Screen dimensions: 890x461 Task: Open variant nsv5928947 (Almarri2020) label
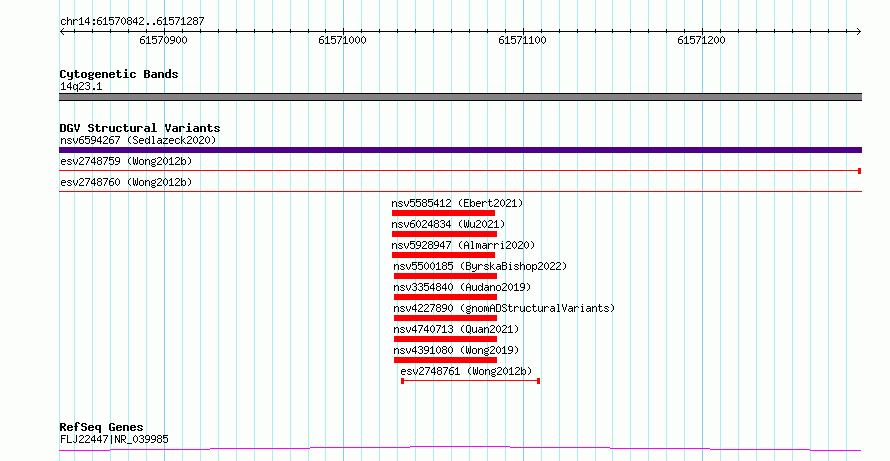pos(463,245)
